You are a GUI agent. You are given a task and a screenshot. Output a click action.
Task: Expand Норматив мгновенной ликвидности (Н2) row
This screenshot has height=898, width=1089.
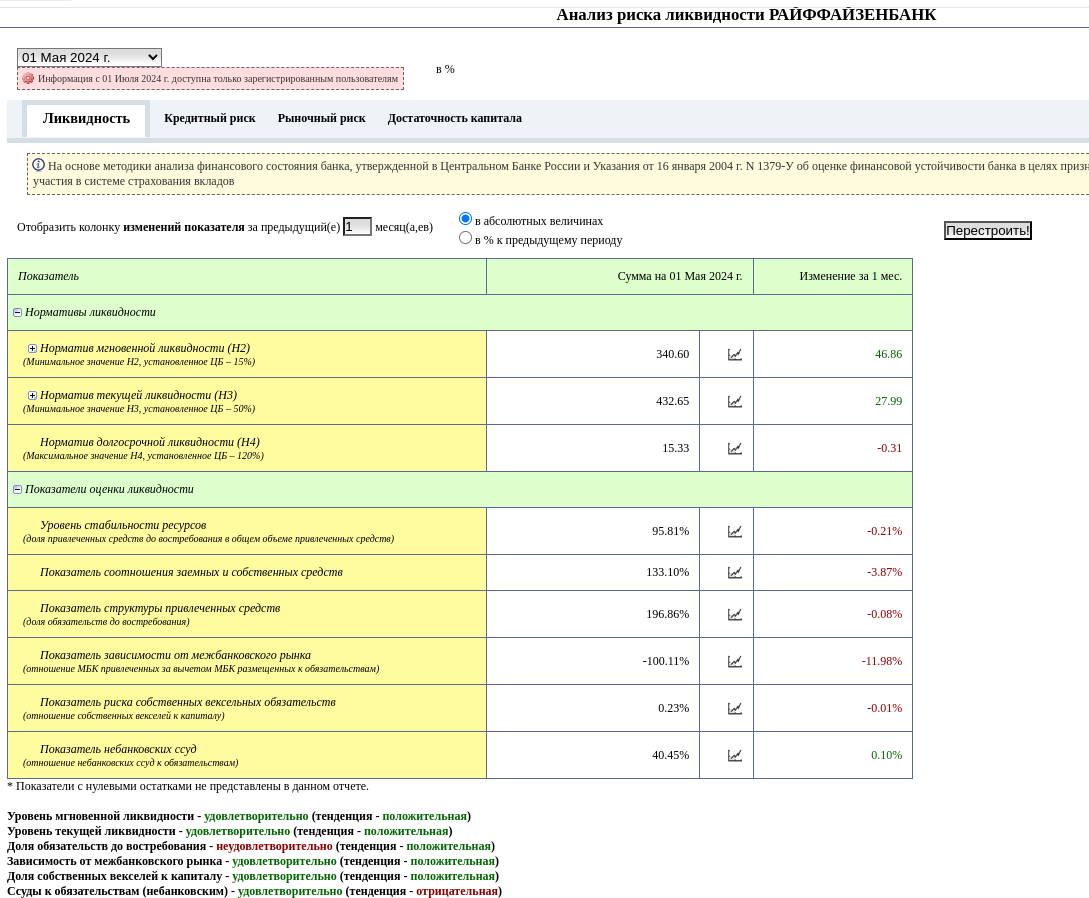pyautogui.click(x=32, y=349)
